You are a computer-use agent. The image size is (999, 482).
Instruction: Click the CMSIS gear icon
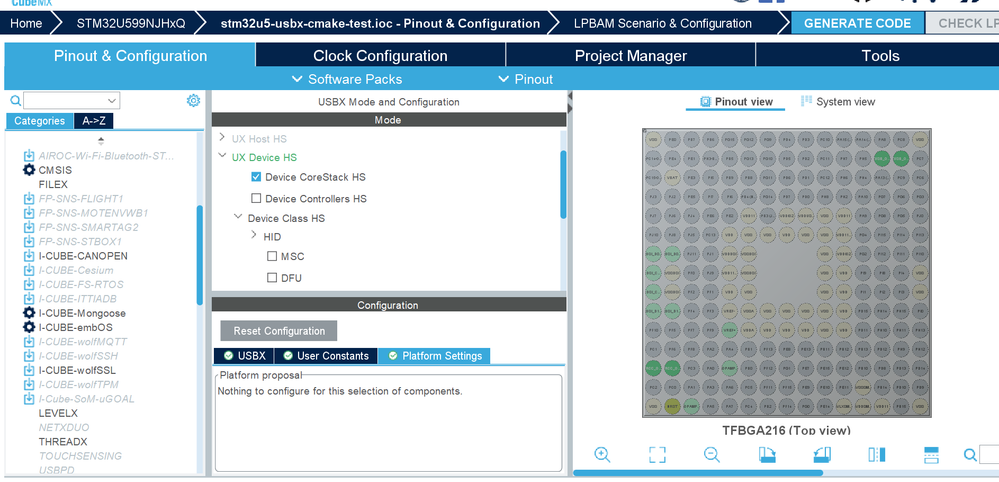29,170
